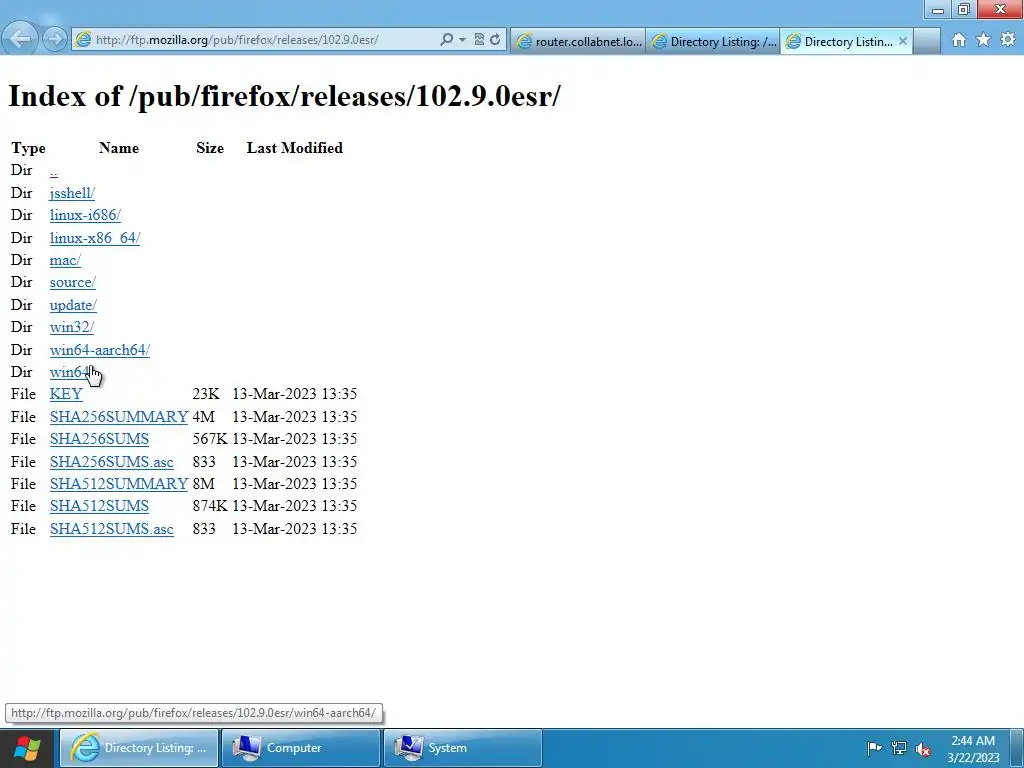Click the Index of page heading
This screenshot has height=768, width=1024.
pos(284,96)
